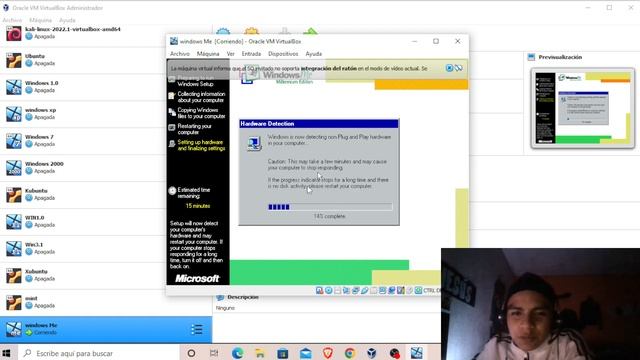Click the don't-show-again icon on the notification bar

pos(459,68)
